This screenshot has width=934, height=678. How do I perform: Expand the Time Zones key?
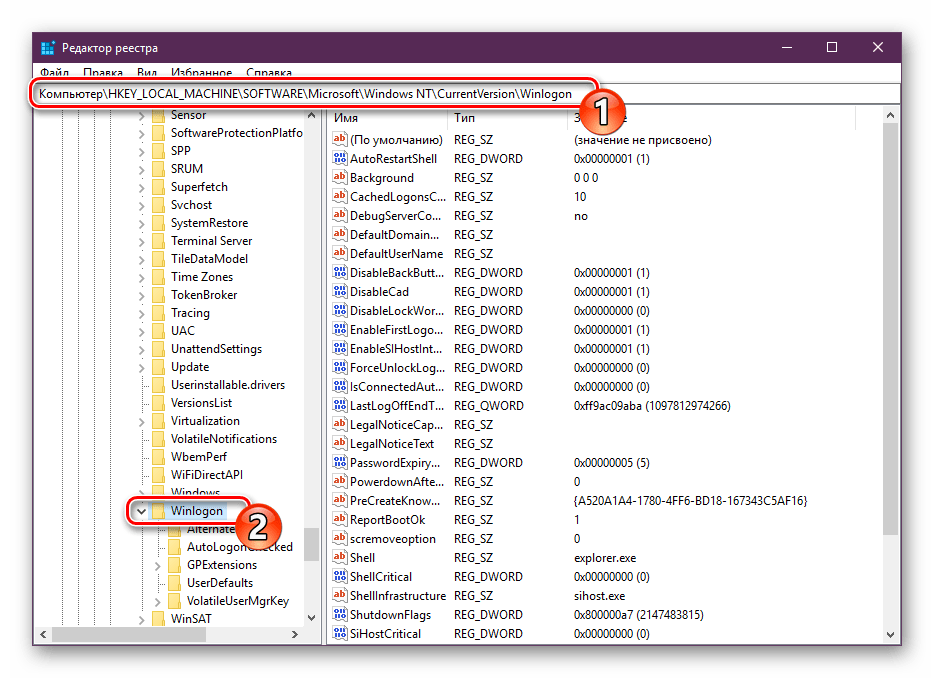(141, 277)
